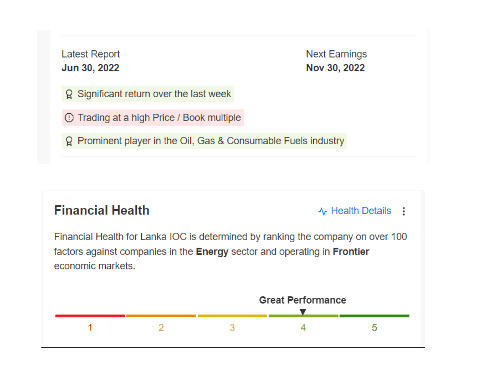Click the Nov 30, 2022 next earnings date

(x=335, y=68)
